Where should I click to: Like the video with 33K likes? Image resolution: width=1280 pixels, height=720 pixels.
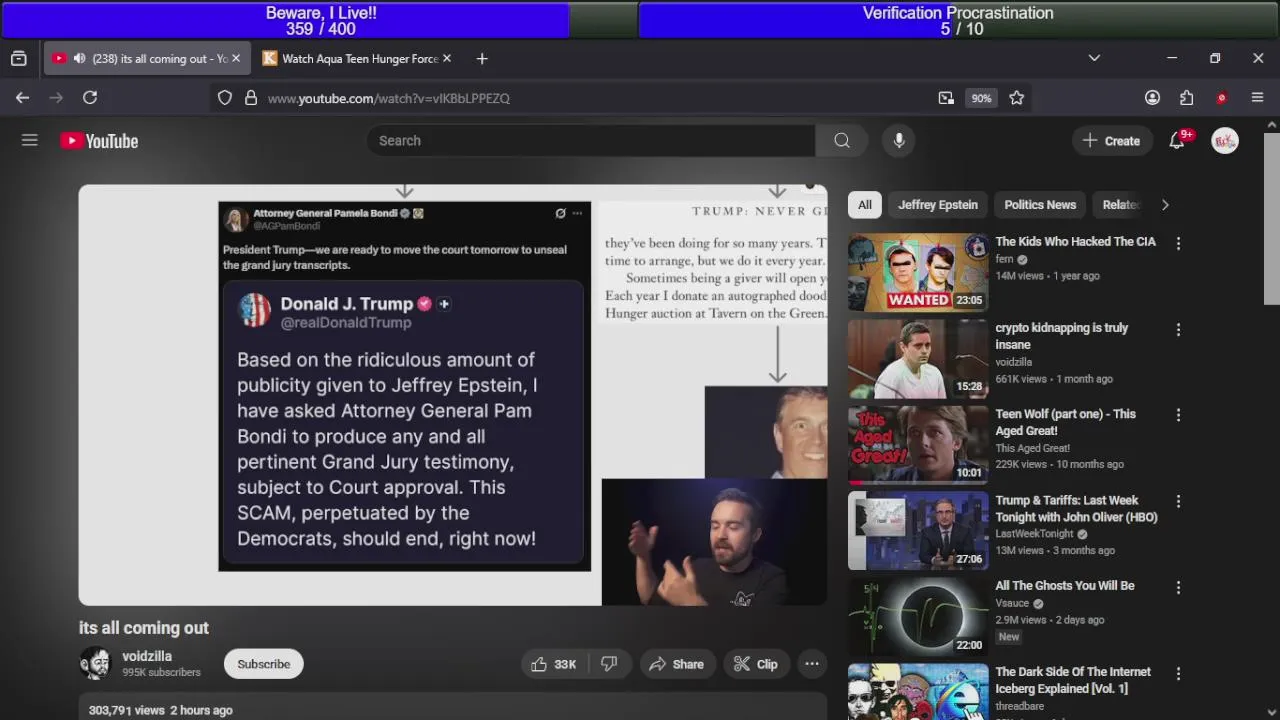pyautogui.click(x=553, y=664)
